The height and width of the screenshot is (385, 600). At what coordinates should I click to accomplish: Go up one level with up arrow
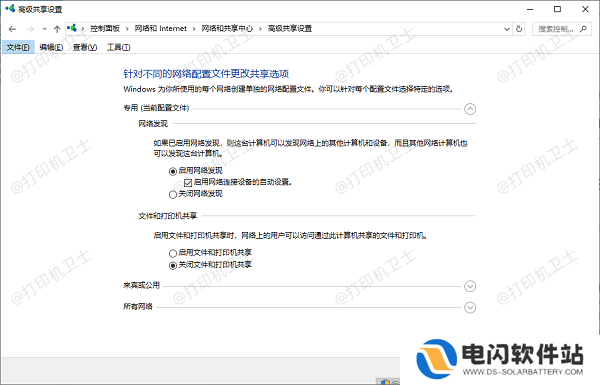coord(57,29)
